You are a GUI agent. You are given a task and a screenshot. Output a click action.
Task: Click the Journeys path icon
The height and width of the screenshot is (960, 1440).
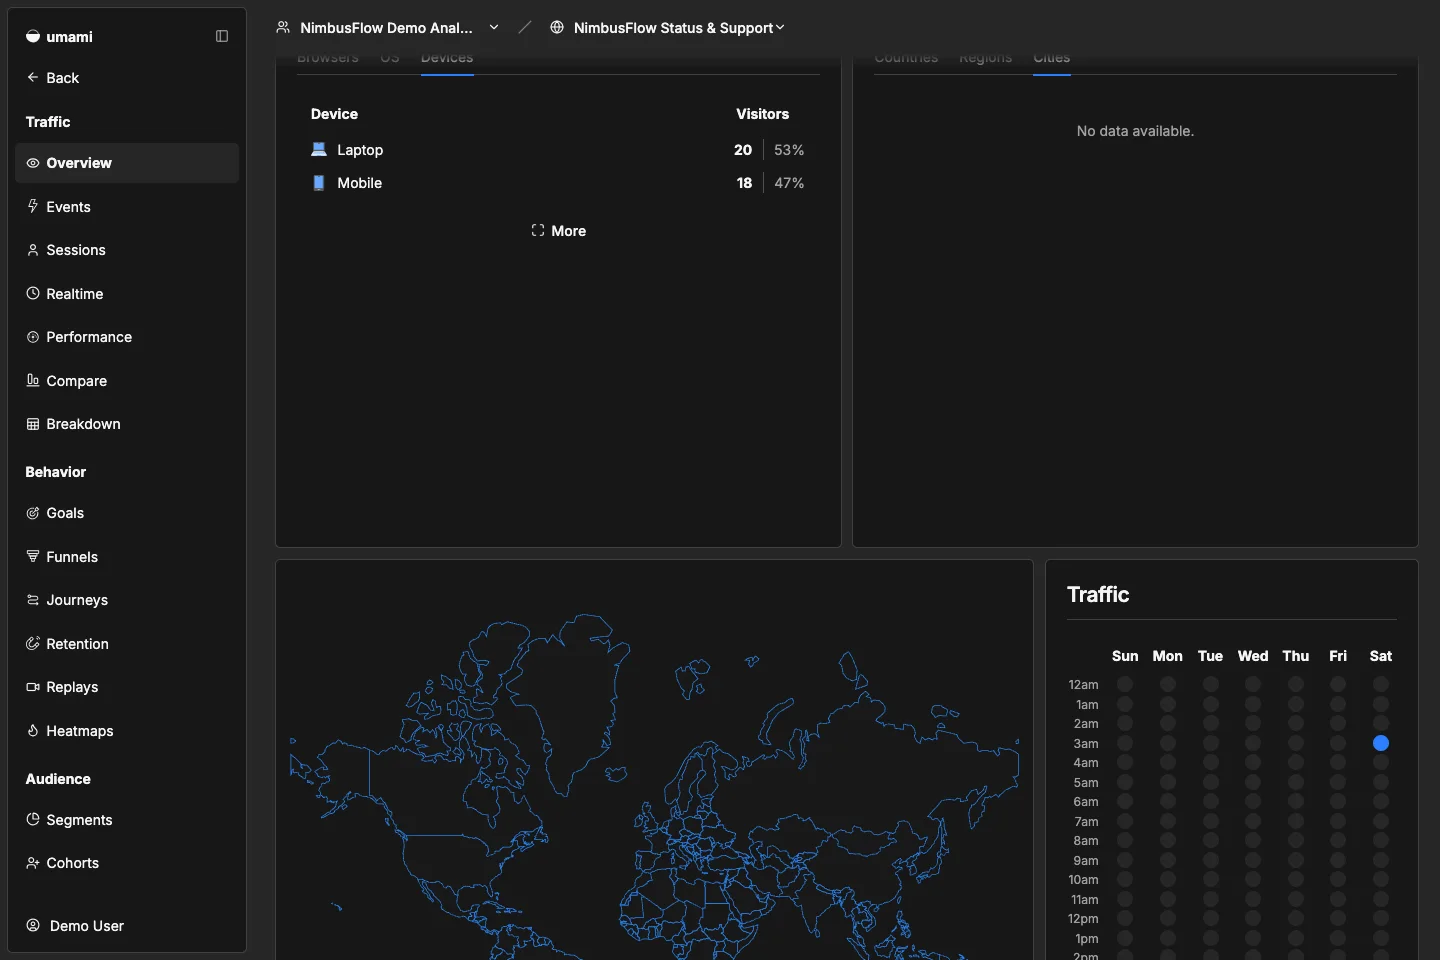click(33, 600)
